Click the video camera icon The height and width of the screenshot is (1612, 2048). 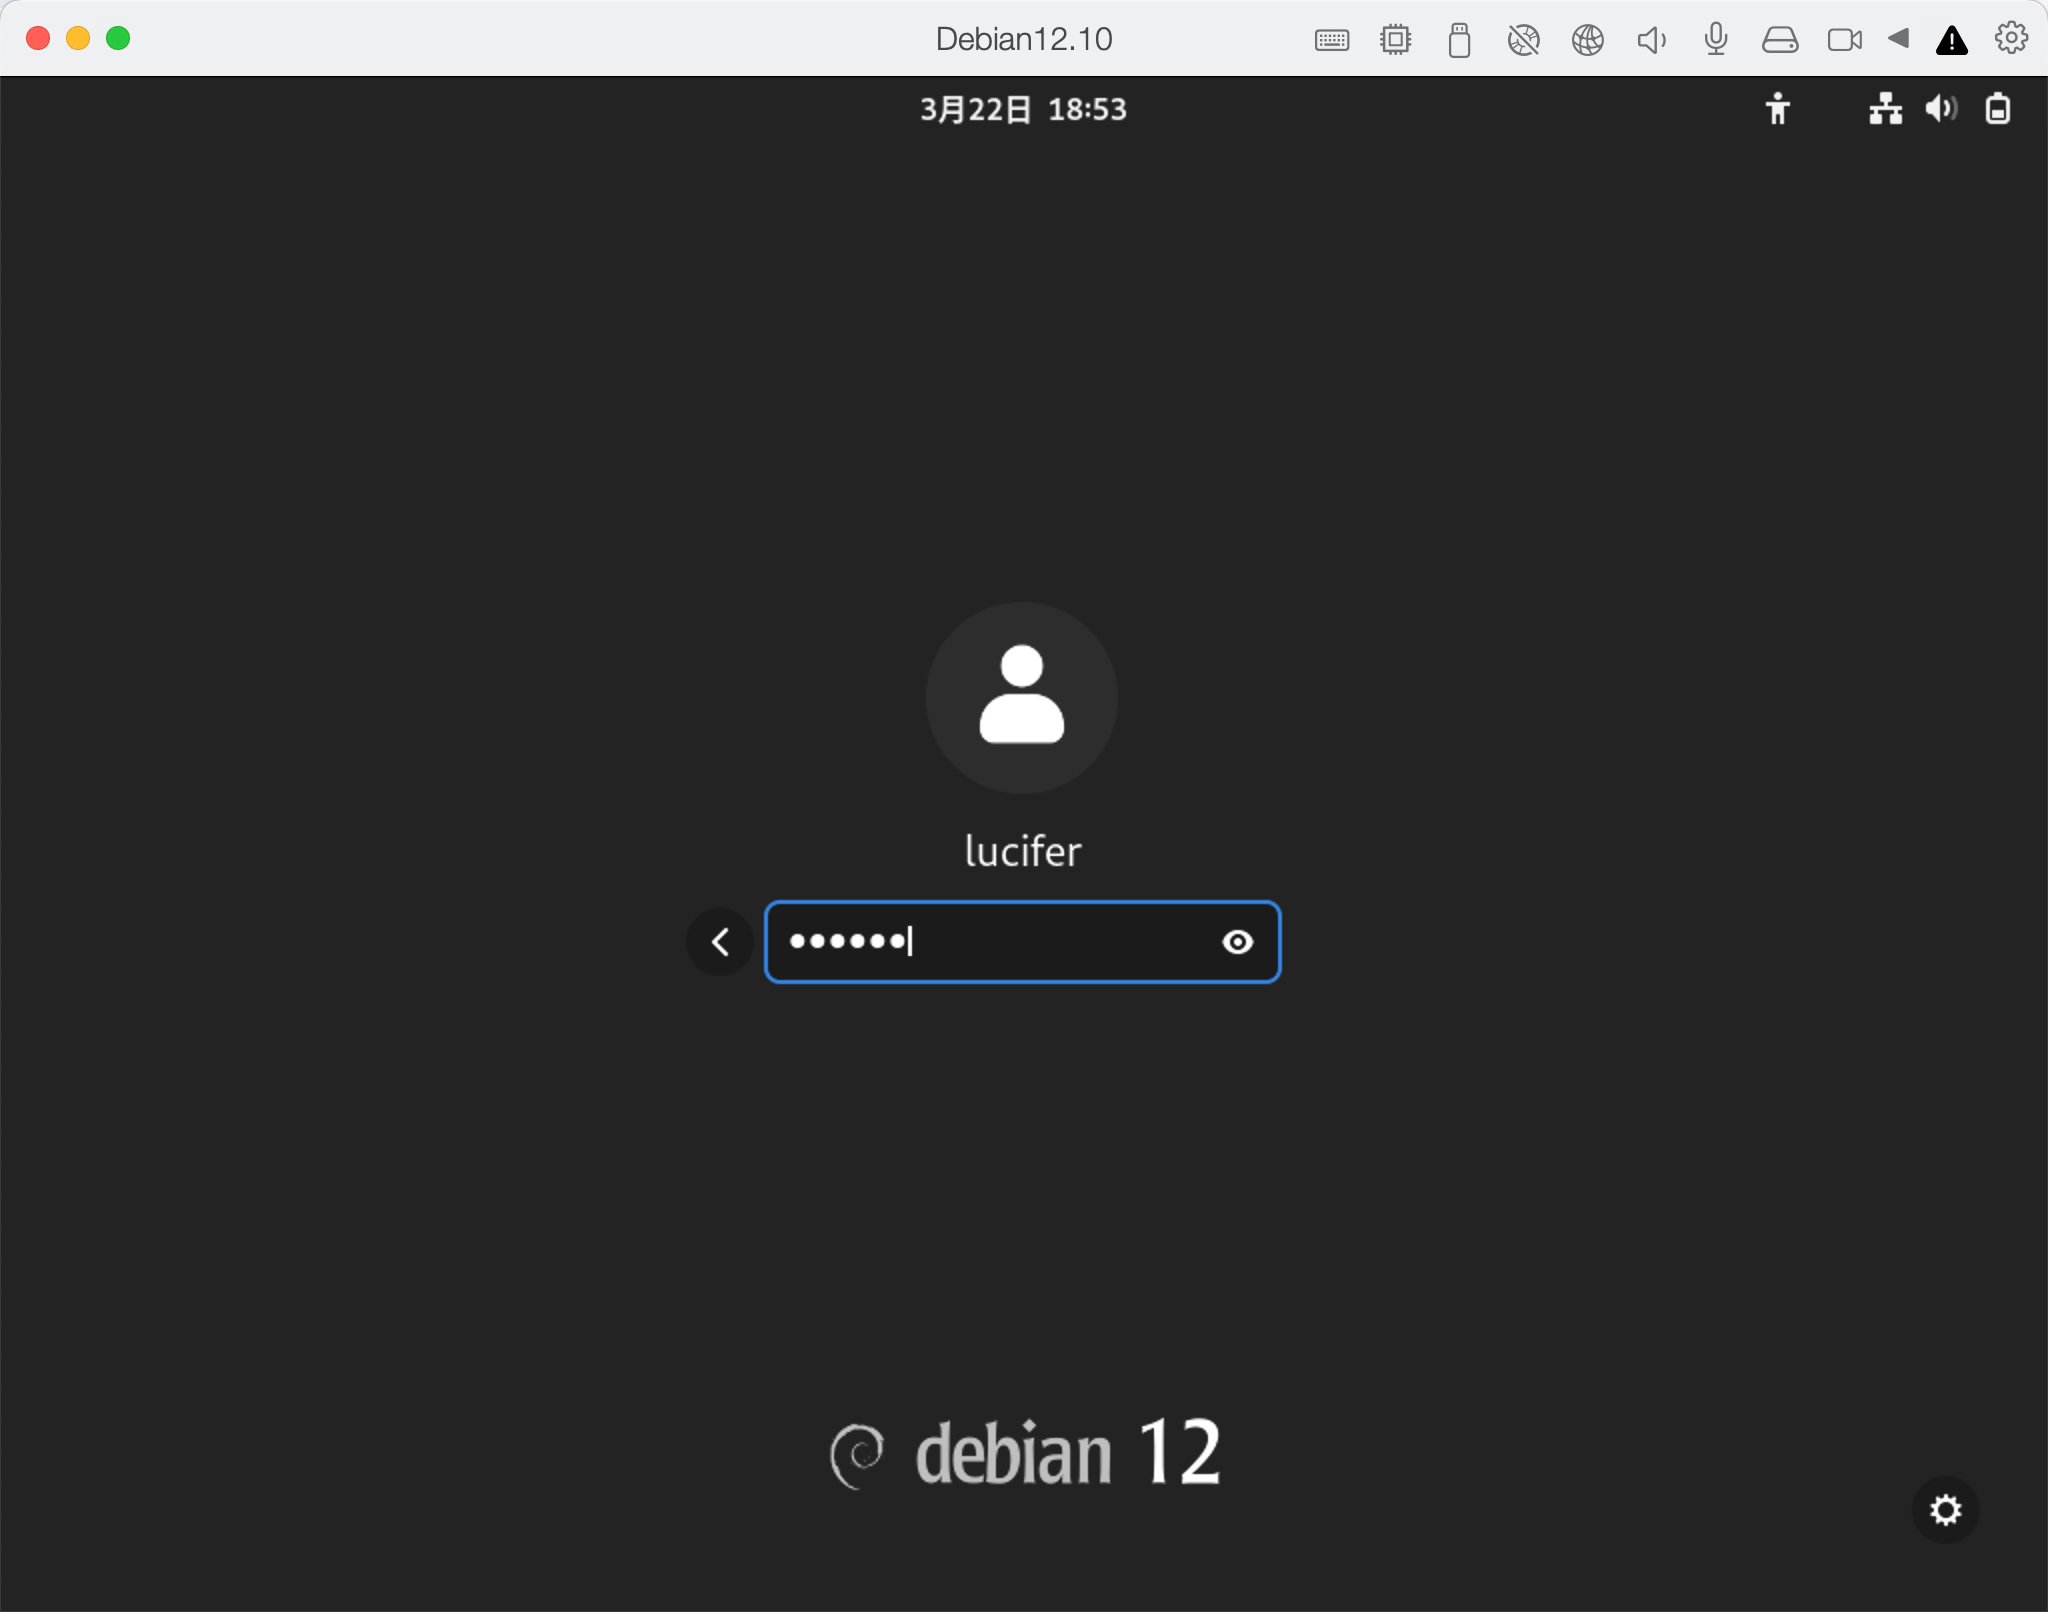(x=1844, y=40)
